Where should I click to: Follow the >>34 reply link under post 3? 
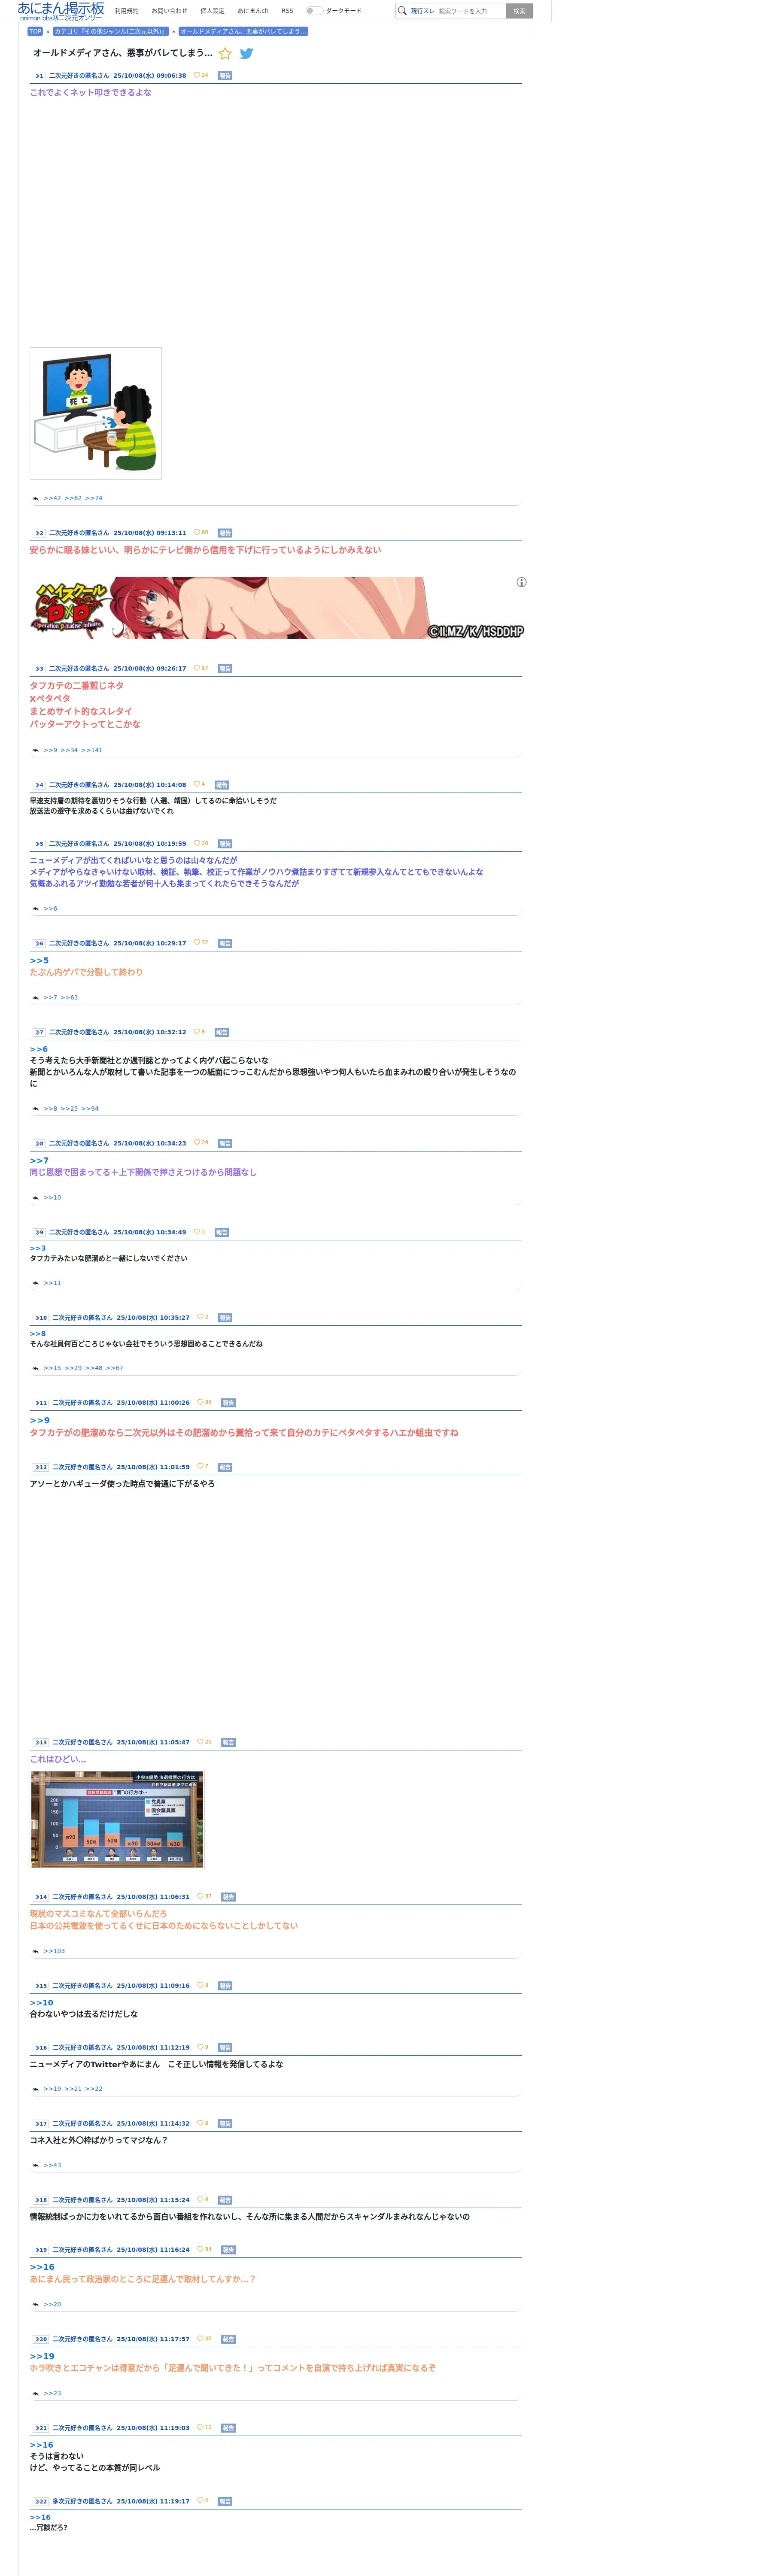pyautogui.click(x=69, y=750)
